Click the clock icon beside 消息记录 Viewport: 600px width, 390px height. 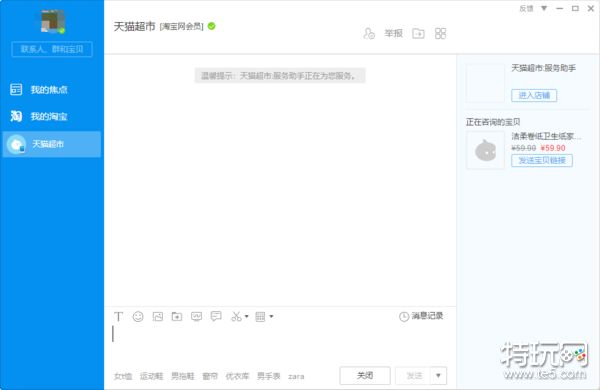pyautogui.click(x=404, y=317)
